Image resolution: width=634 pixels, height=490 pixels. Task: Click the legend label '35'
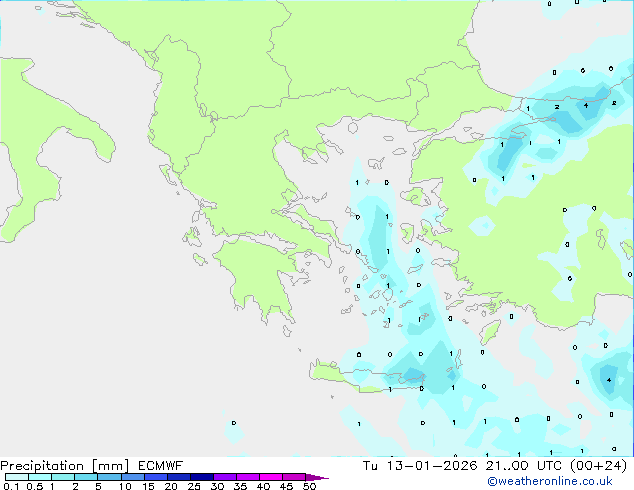click(x=240, y=486)
